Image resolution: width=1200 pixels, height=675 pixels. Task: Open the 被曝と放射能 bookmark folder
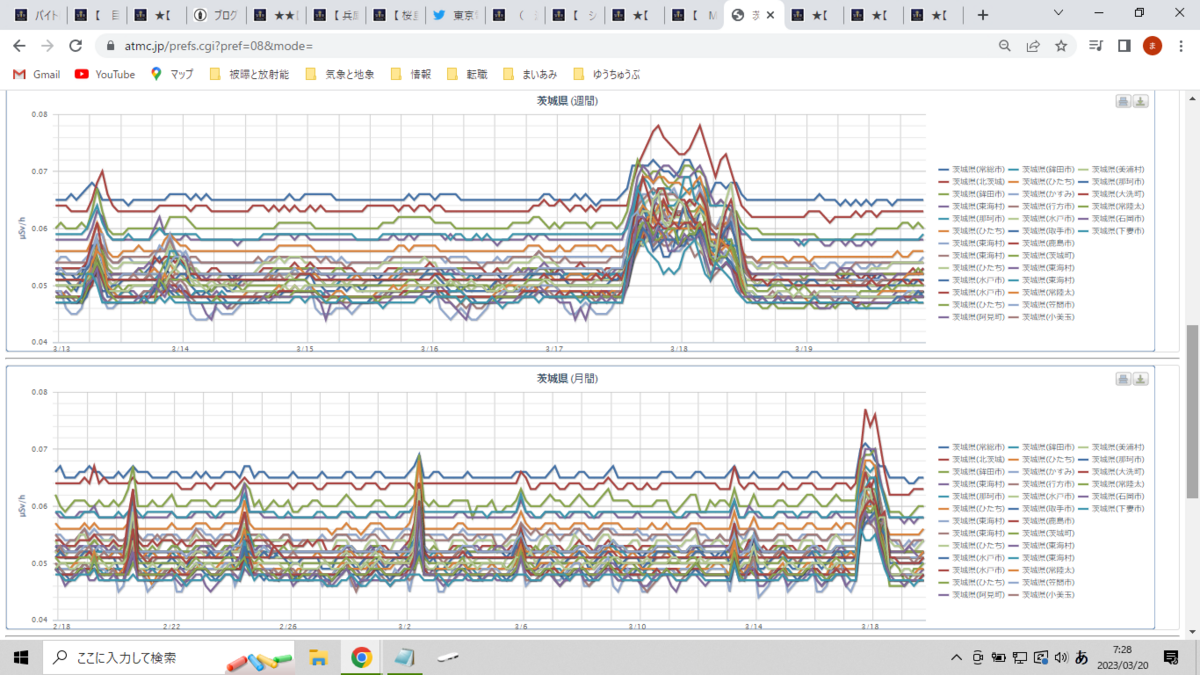coord(249,74)
